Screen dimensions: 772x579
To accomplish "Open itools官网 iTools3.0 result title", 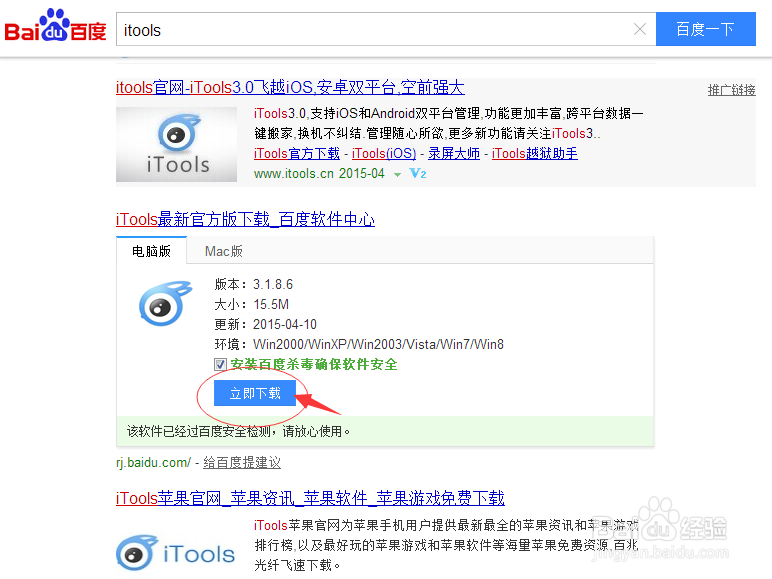I will tap(290, 87).
